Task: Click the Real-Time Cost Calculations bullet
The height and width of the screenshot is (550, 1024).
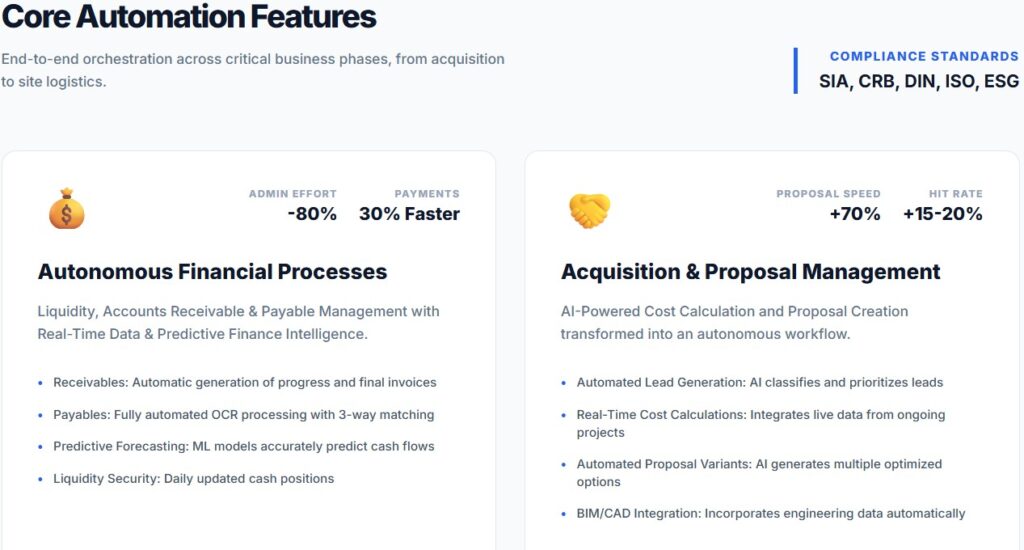Action: tap(760, 423)
